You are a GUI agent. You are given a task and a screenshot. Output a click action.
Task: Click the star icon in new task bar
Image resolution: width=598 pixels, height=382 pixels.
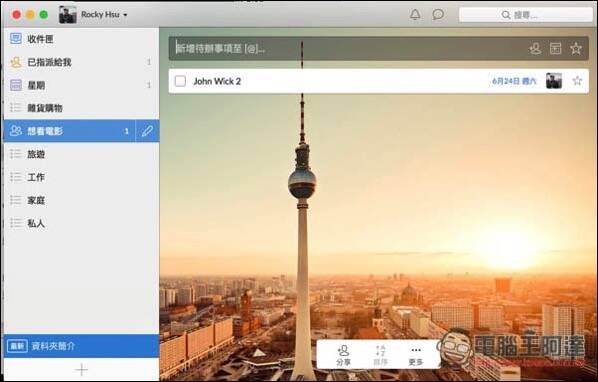coord(576,48)
